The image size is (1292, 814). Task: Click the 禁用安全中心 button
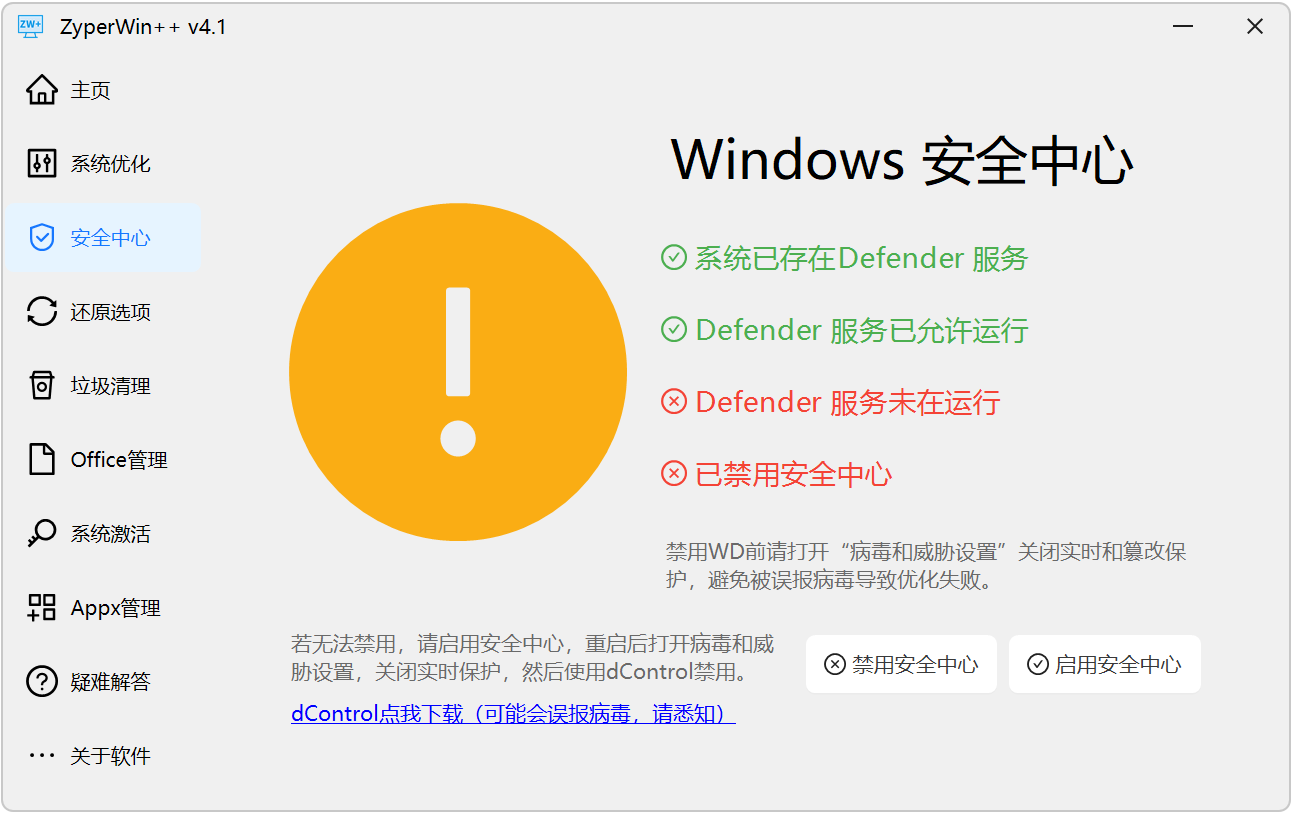pyautogui.click(x=901, y=664)
